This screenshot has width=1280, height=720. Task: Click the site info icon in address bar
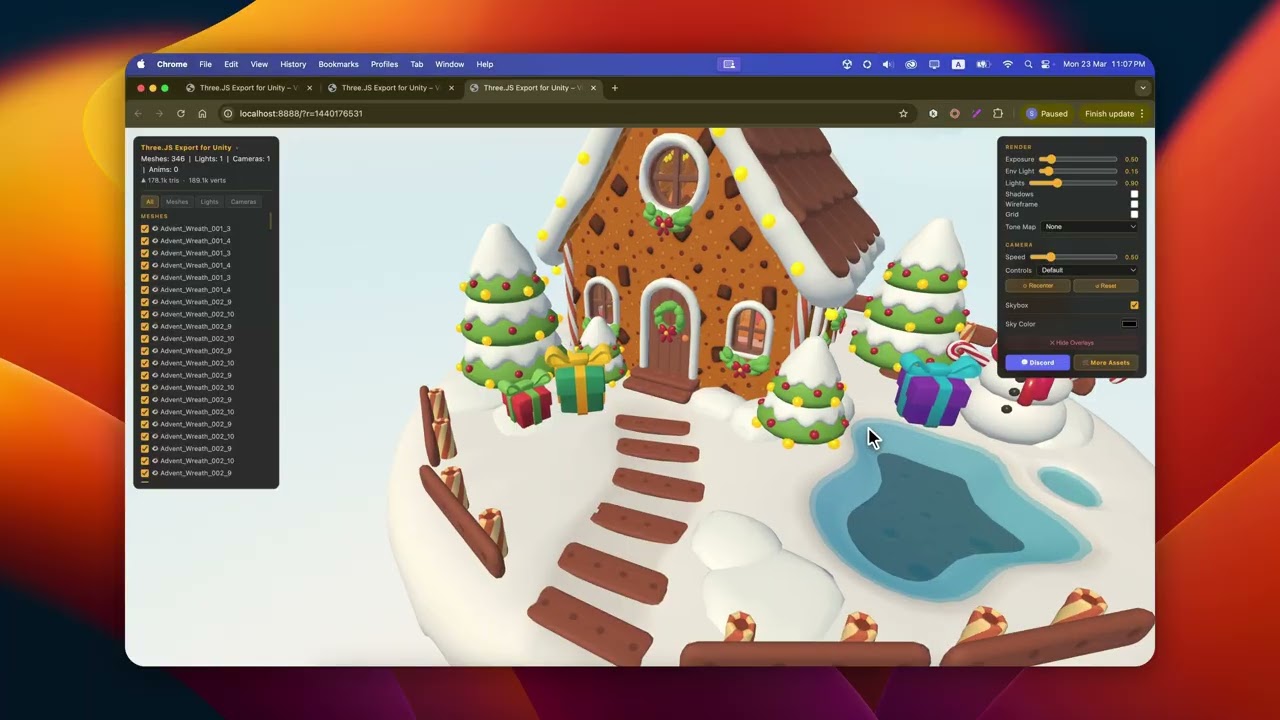(228, 114)
